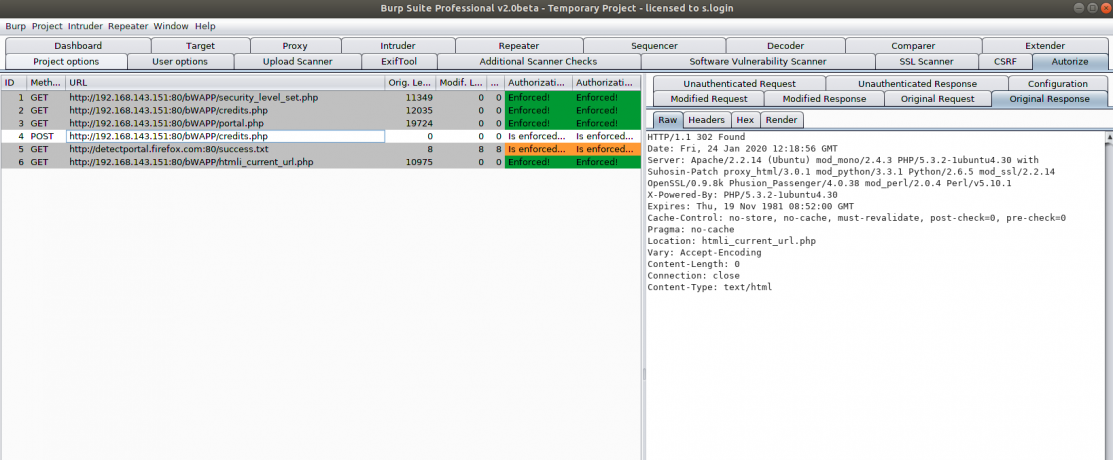Open the Intruder menu

(x=86, y=26)
